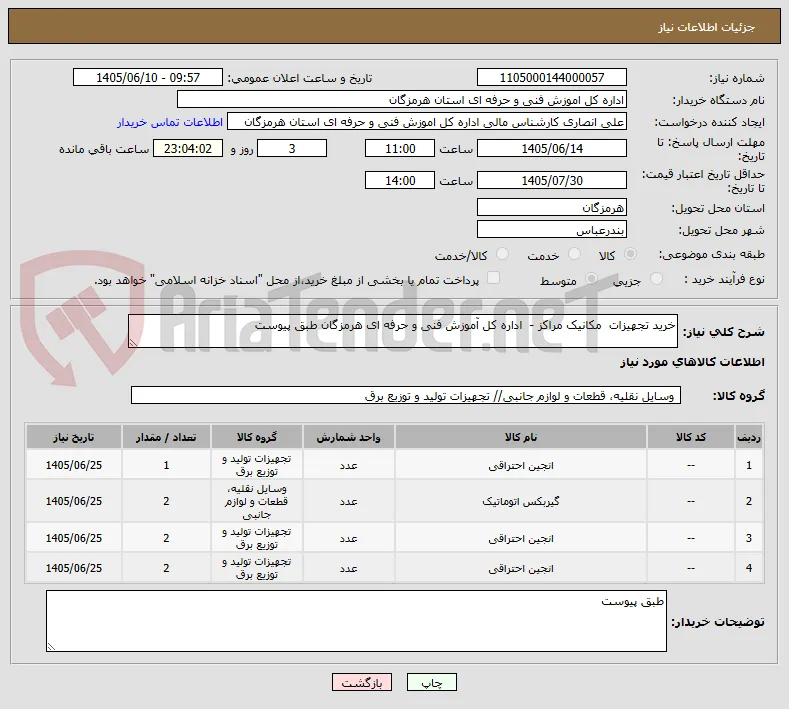This screenshot has width=789, height=709.
Task: Click the request creator name field
Action: tap(427, 122)
